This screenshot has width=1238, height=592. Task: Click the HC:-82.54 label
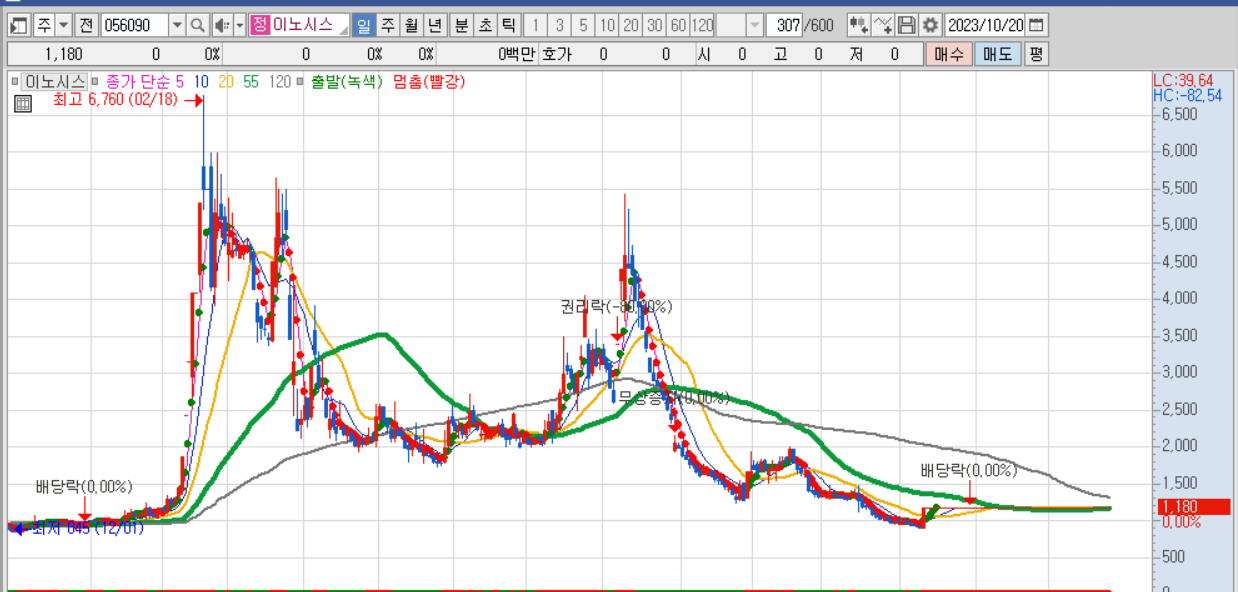coord(1187,95)
